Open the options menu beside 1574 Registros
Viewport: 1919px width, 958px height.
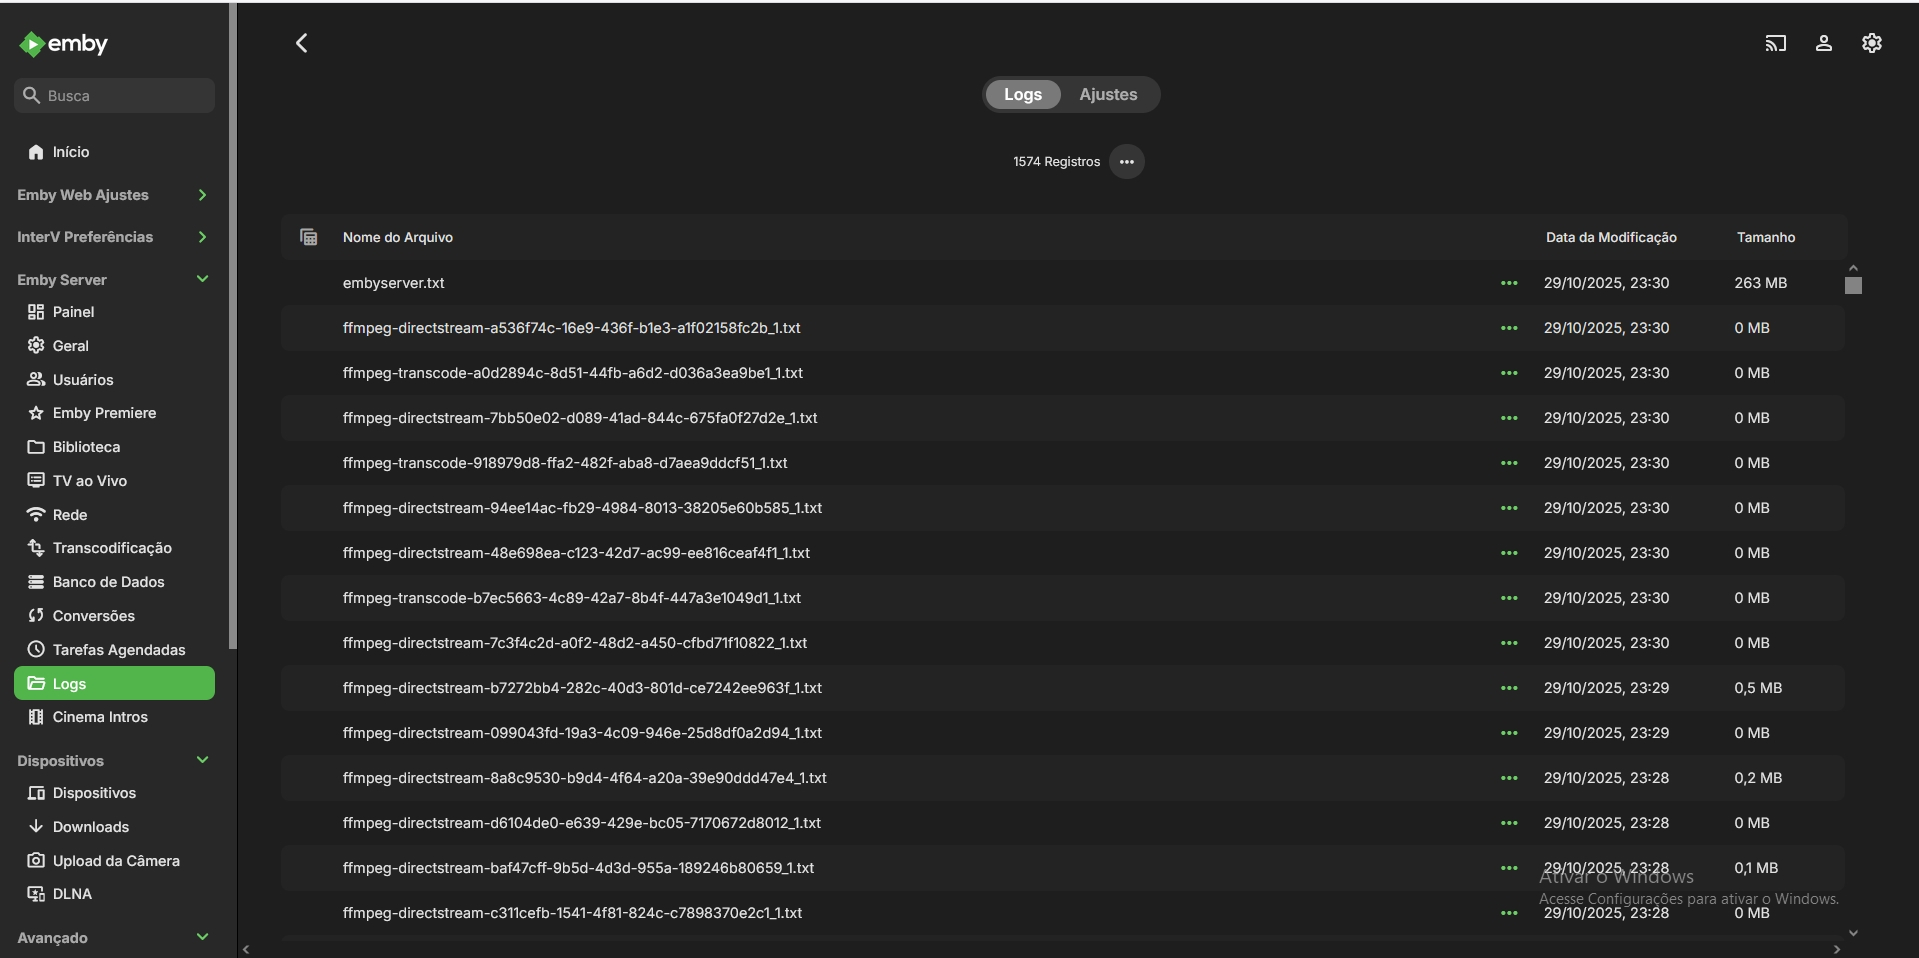click(1126, 162)
